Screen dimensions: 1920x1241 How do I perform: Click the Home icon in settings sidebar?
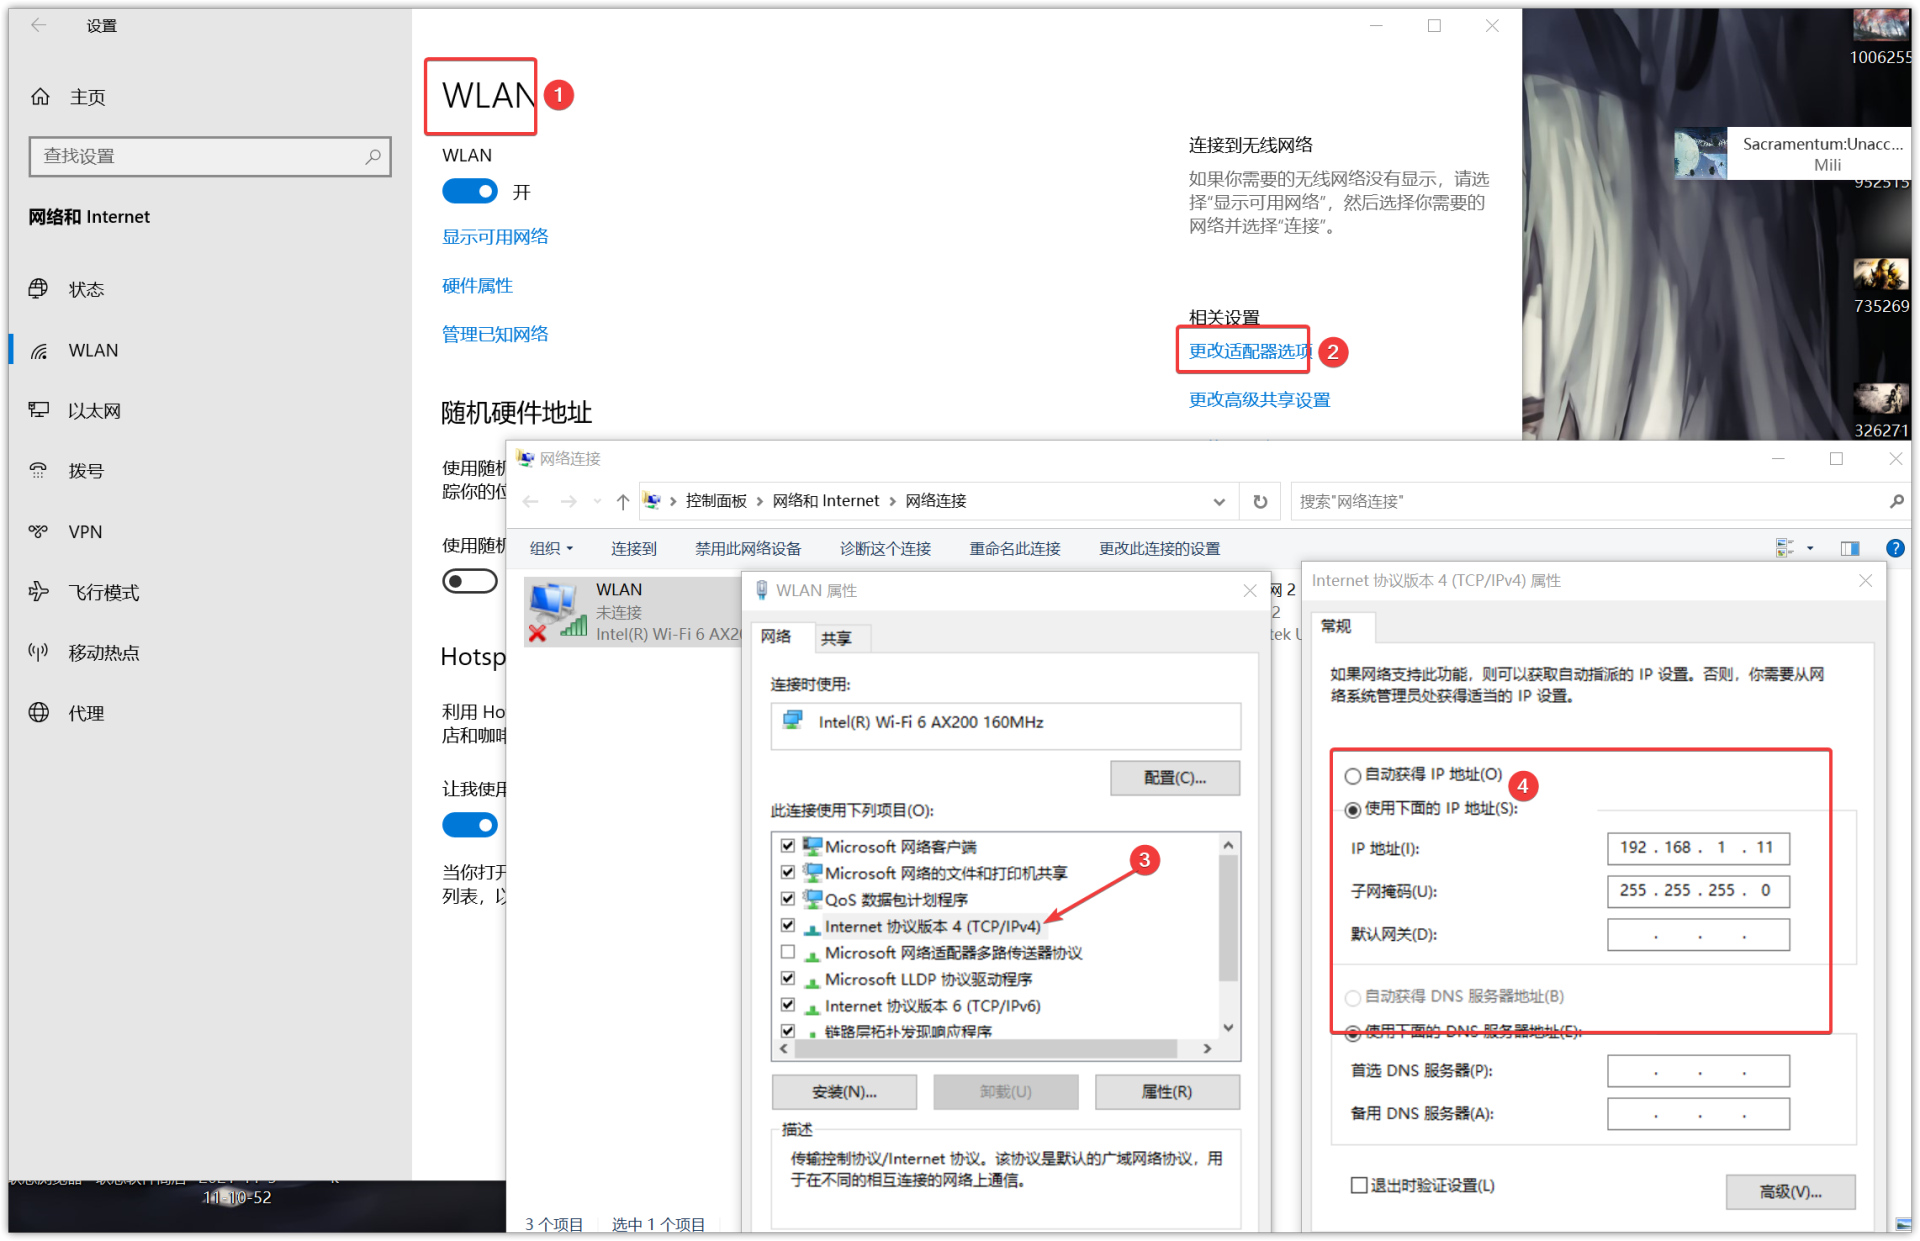[x=40, y=97]
